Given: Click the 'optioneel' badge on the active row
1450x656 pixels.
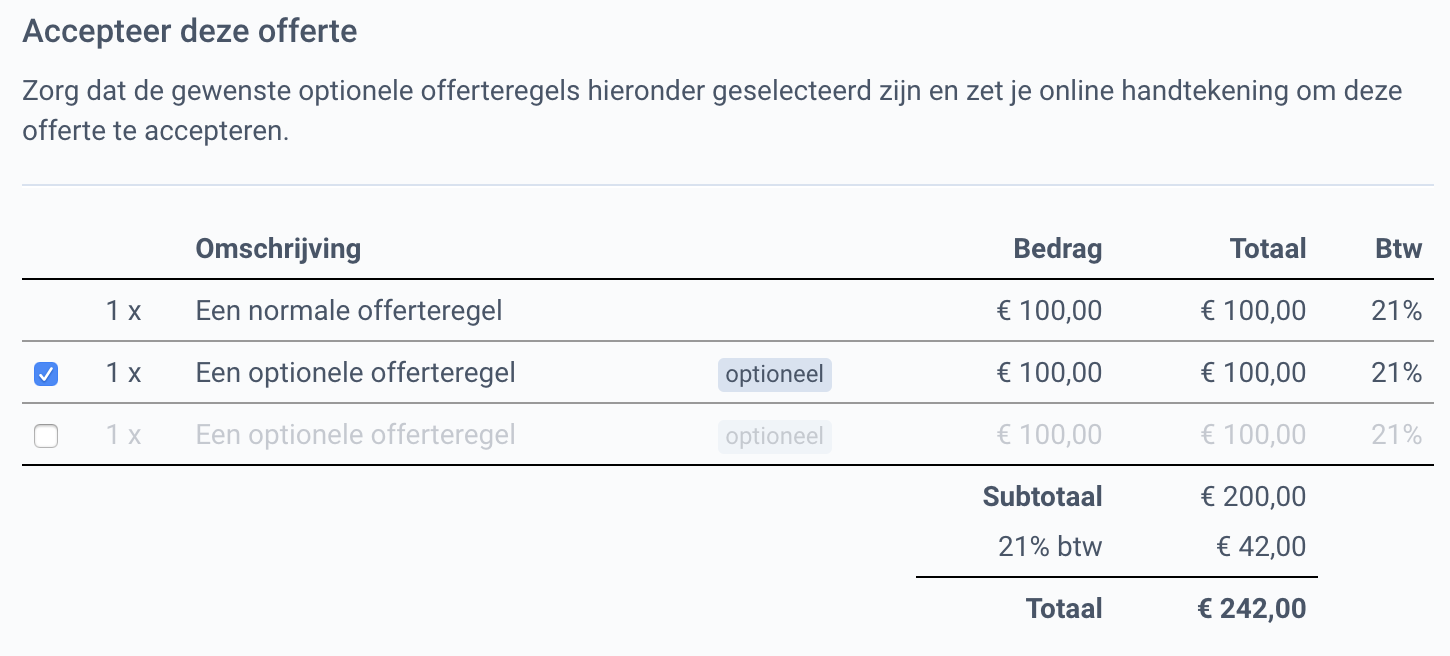Looking at the screenshot, I should point(774,374).
